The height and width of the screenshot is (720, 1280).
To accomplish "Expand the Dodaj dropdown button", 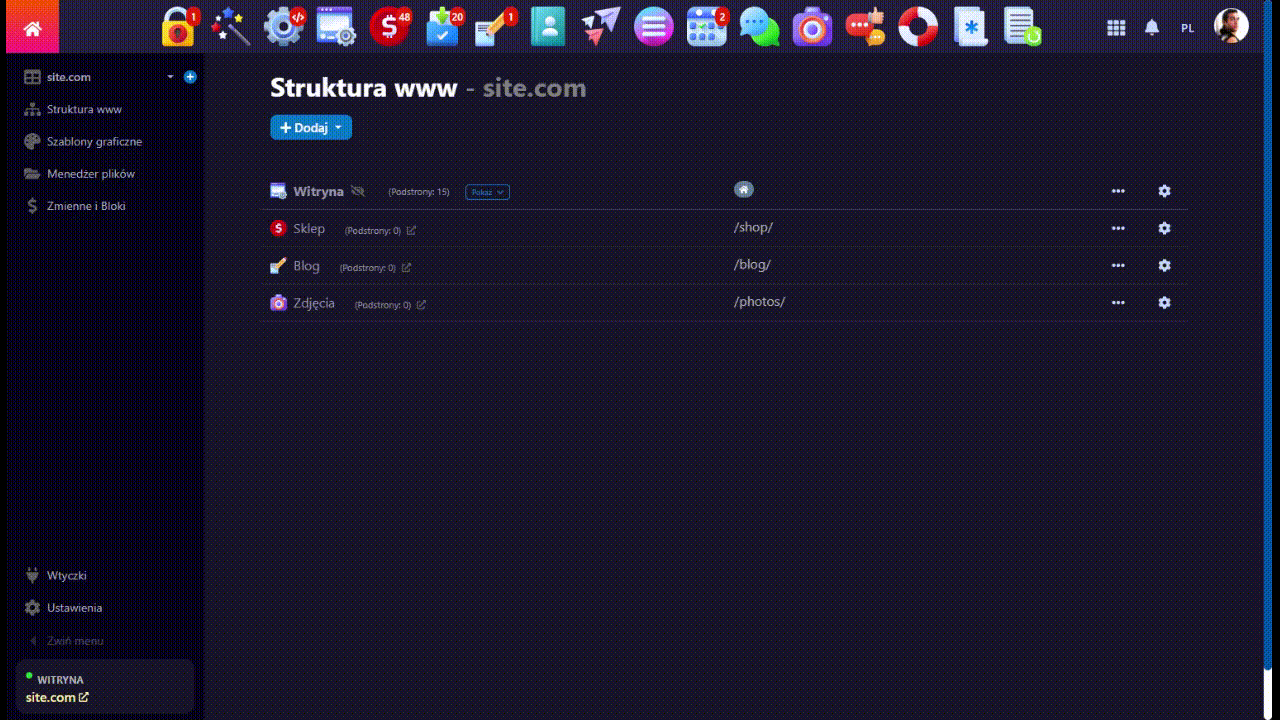I will [x=311, y=127].
